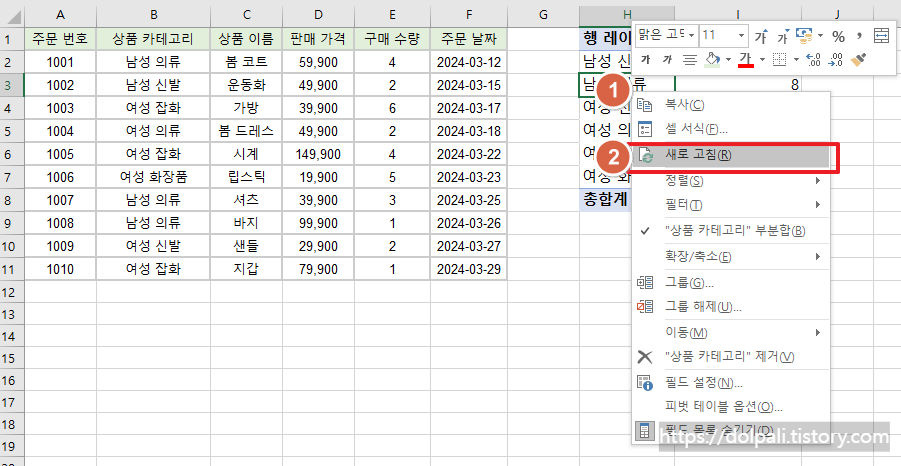Click "상품 카테고리" 제거(V) menu item

731,356
